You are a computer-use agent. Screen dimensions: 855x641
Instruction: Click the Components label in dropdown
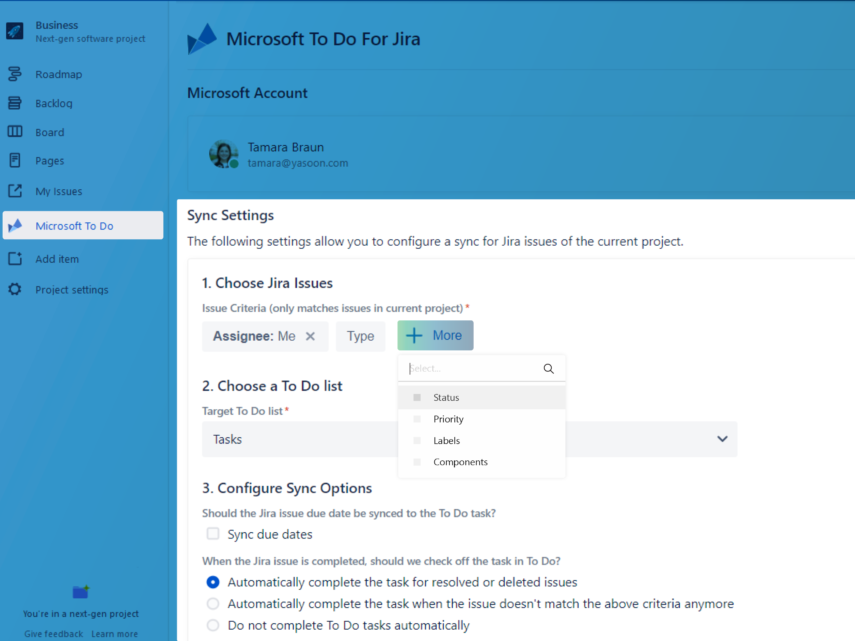460,462
